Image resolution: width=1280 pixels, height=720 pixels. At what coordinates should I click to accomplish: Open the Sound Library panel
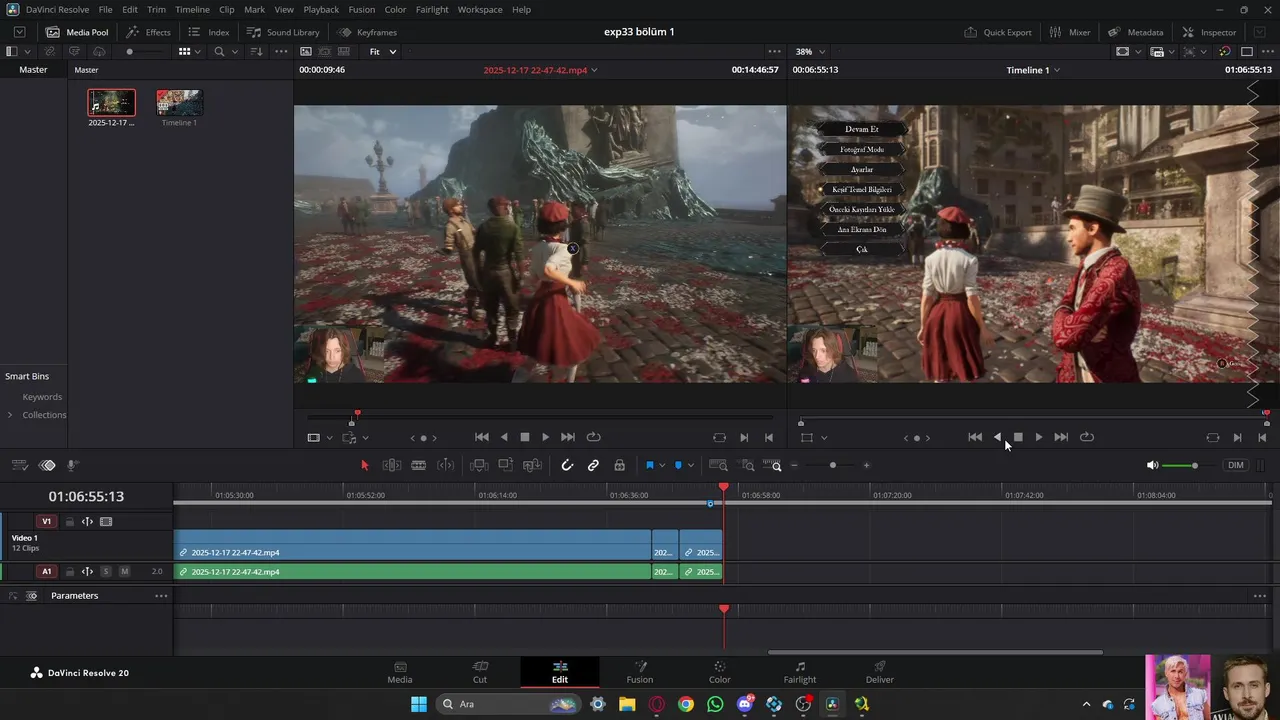coord(283,32)
